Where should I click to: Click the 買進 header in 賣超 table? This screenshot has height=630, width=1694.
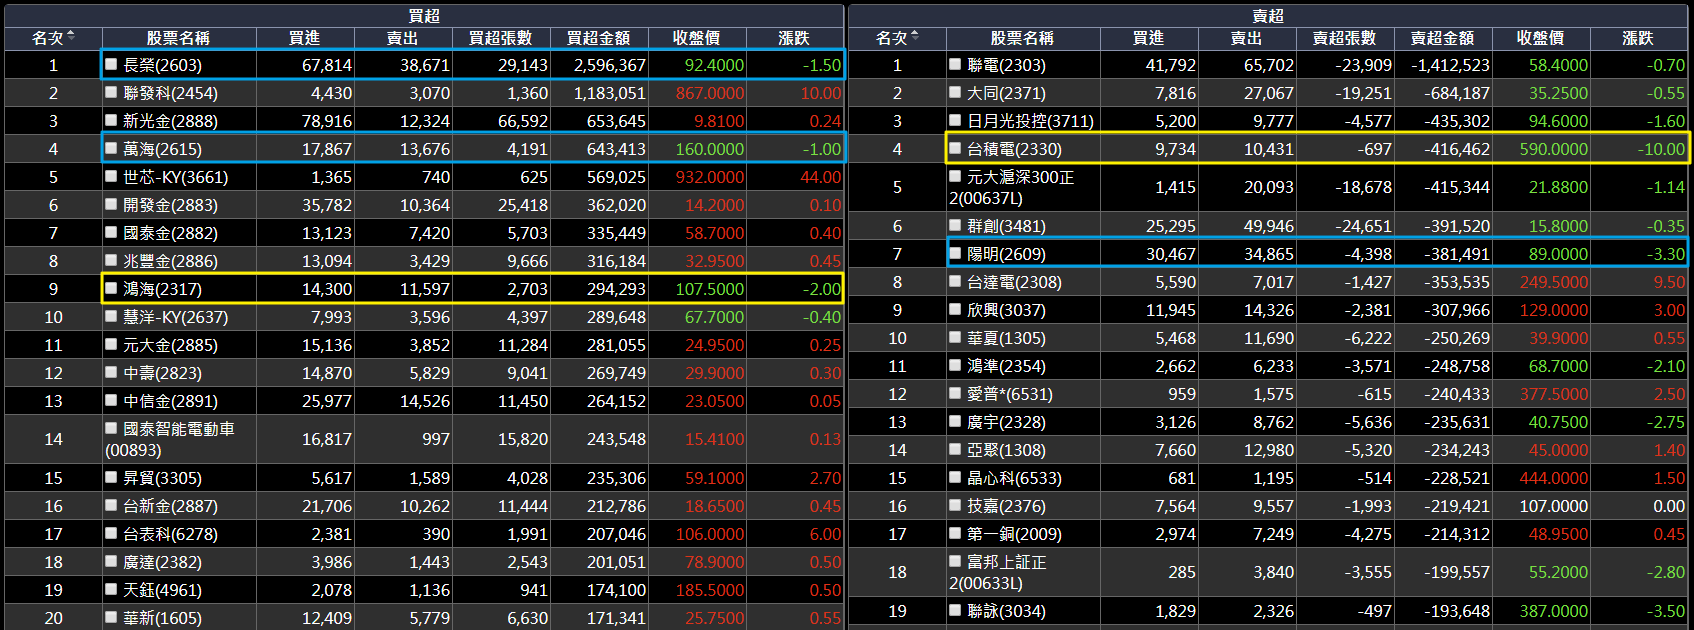point(1148,38)
